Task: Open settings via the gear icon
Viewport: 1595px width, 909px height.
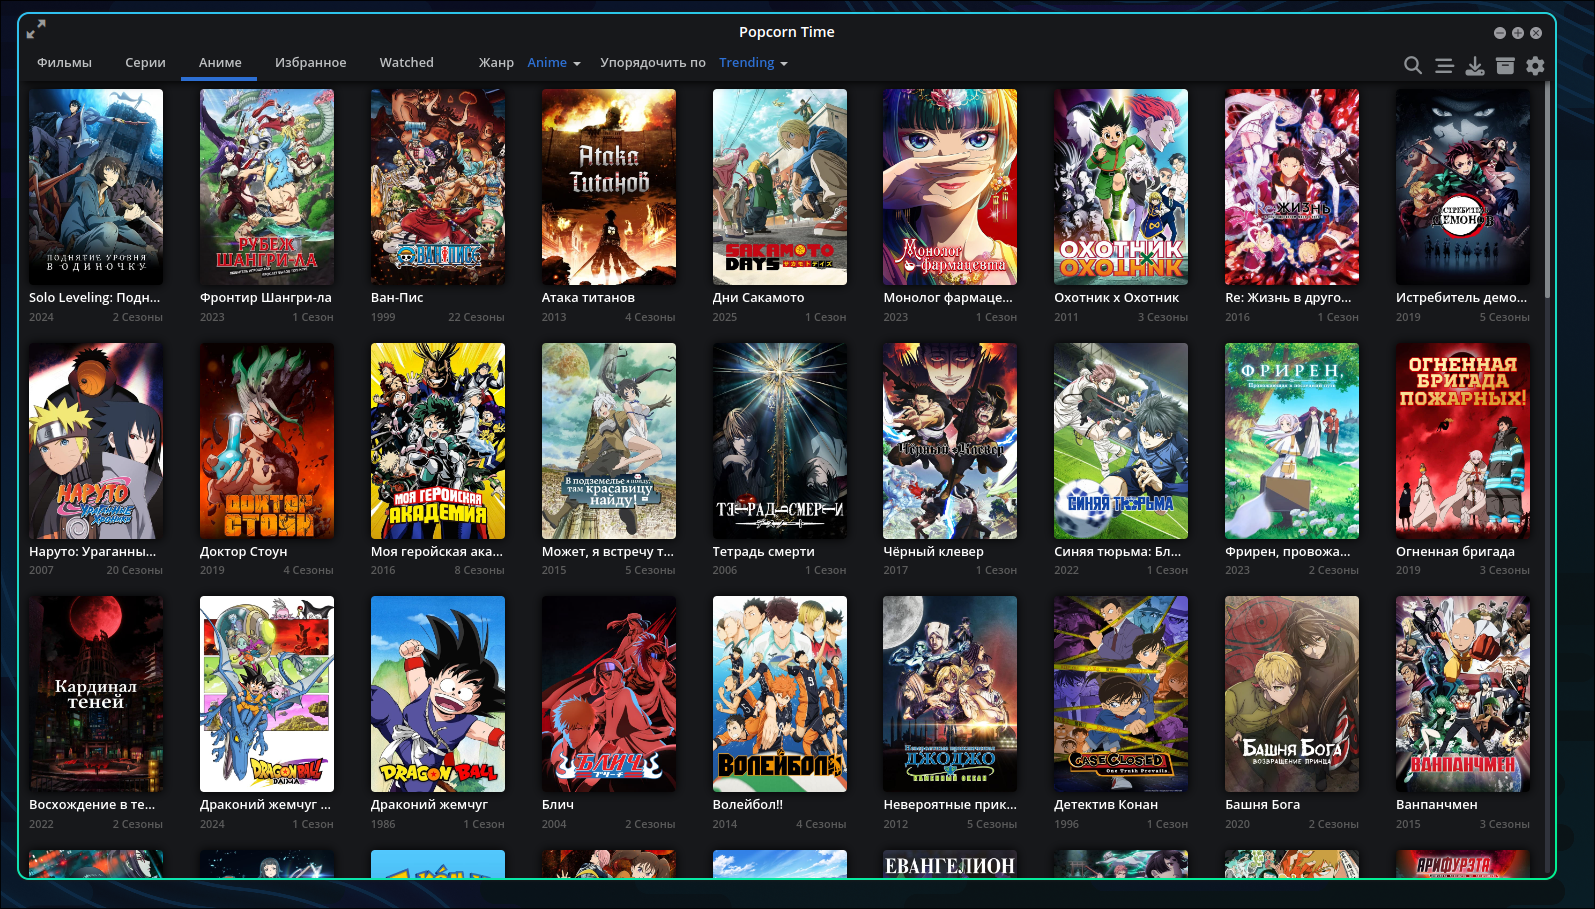Action: (1536, 65)
